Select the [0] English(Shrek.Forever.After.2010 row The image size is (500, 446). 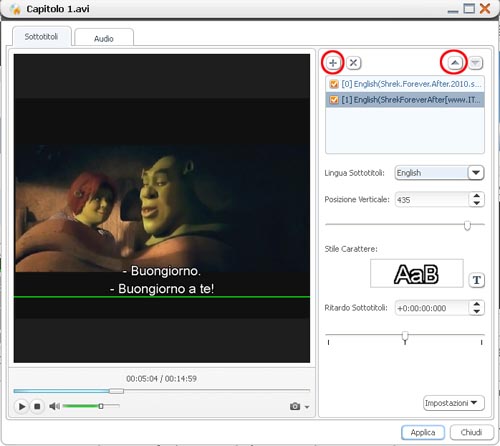click(405, 84)
